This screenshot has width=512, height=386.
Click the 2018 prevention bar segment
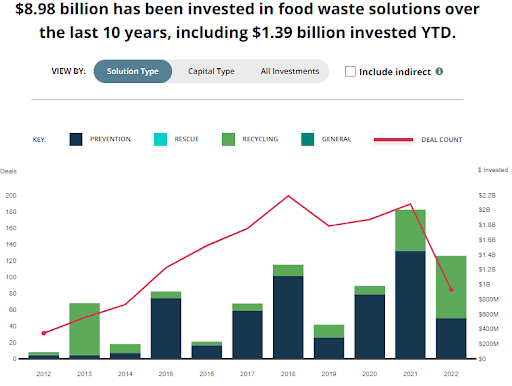tap(288, 317)
